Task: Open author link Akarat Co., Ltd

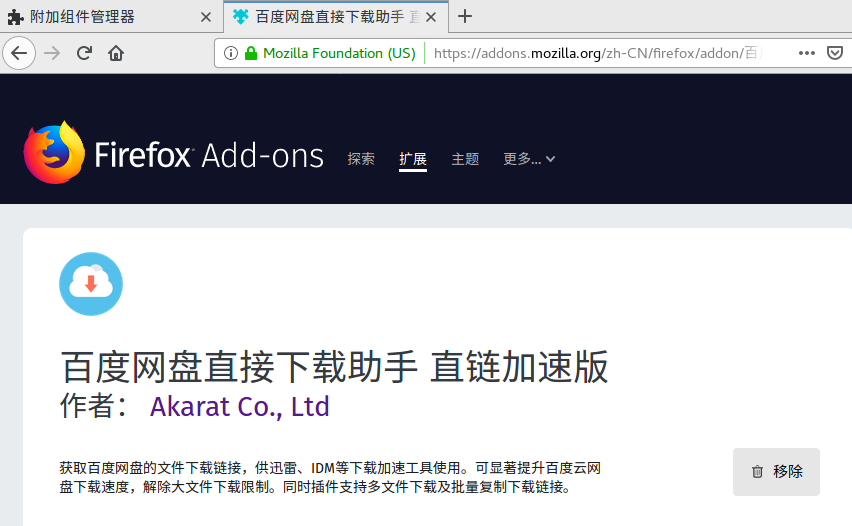Action: click(x=240, y=406)
